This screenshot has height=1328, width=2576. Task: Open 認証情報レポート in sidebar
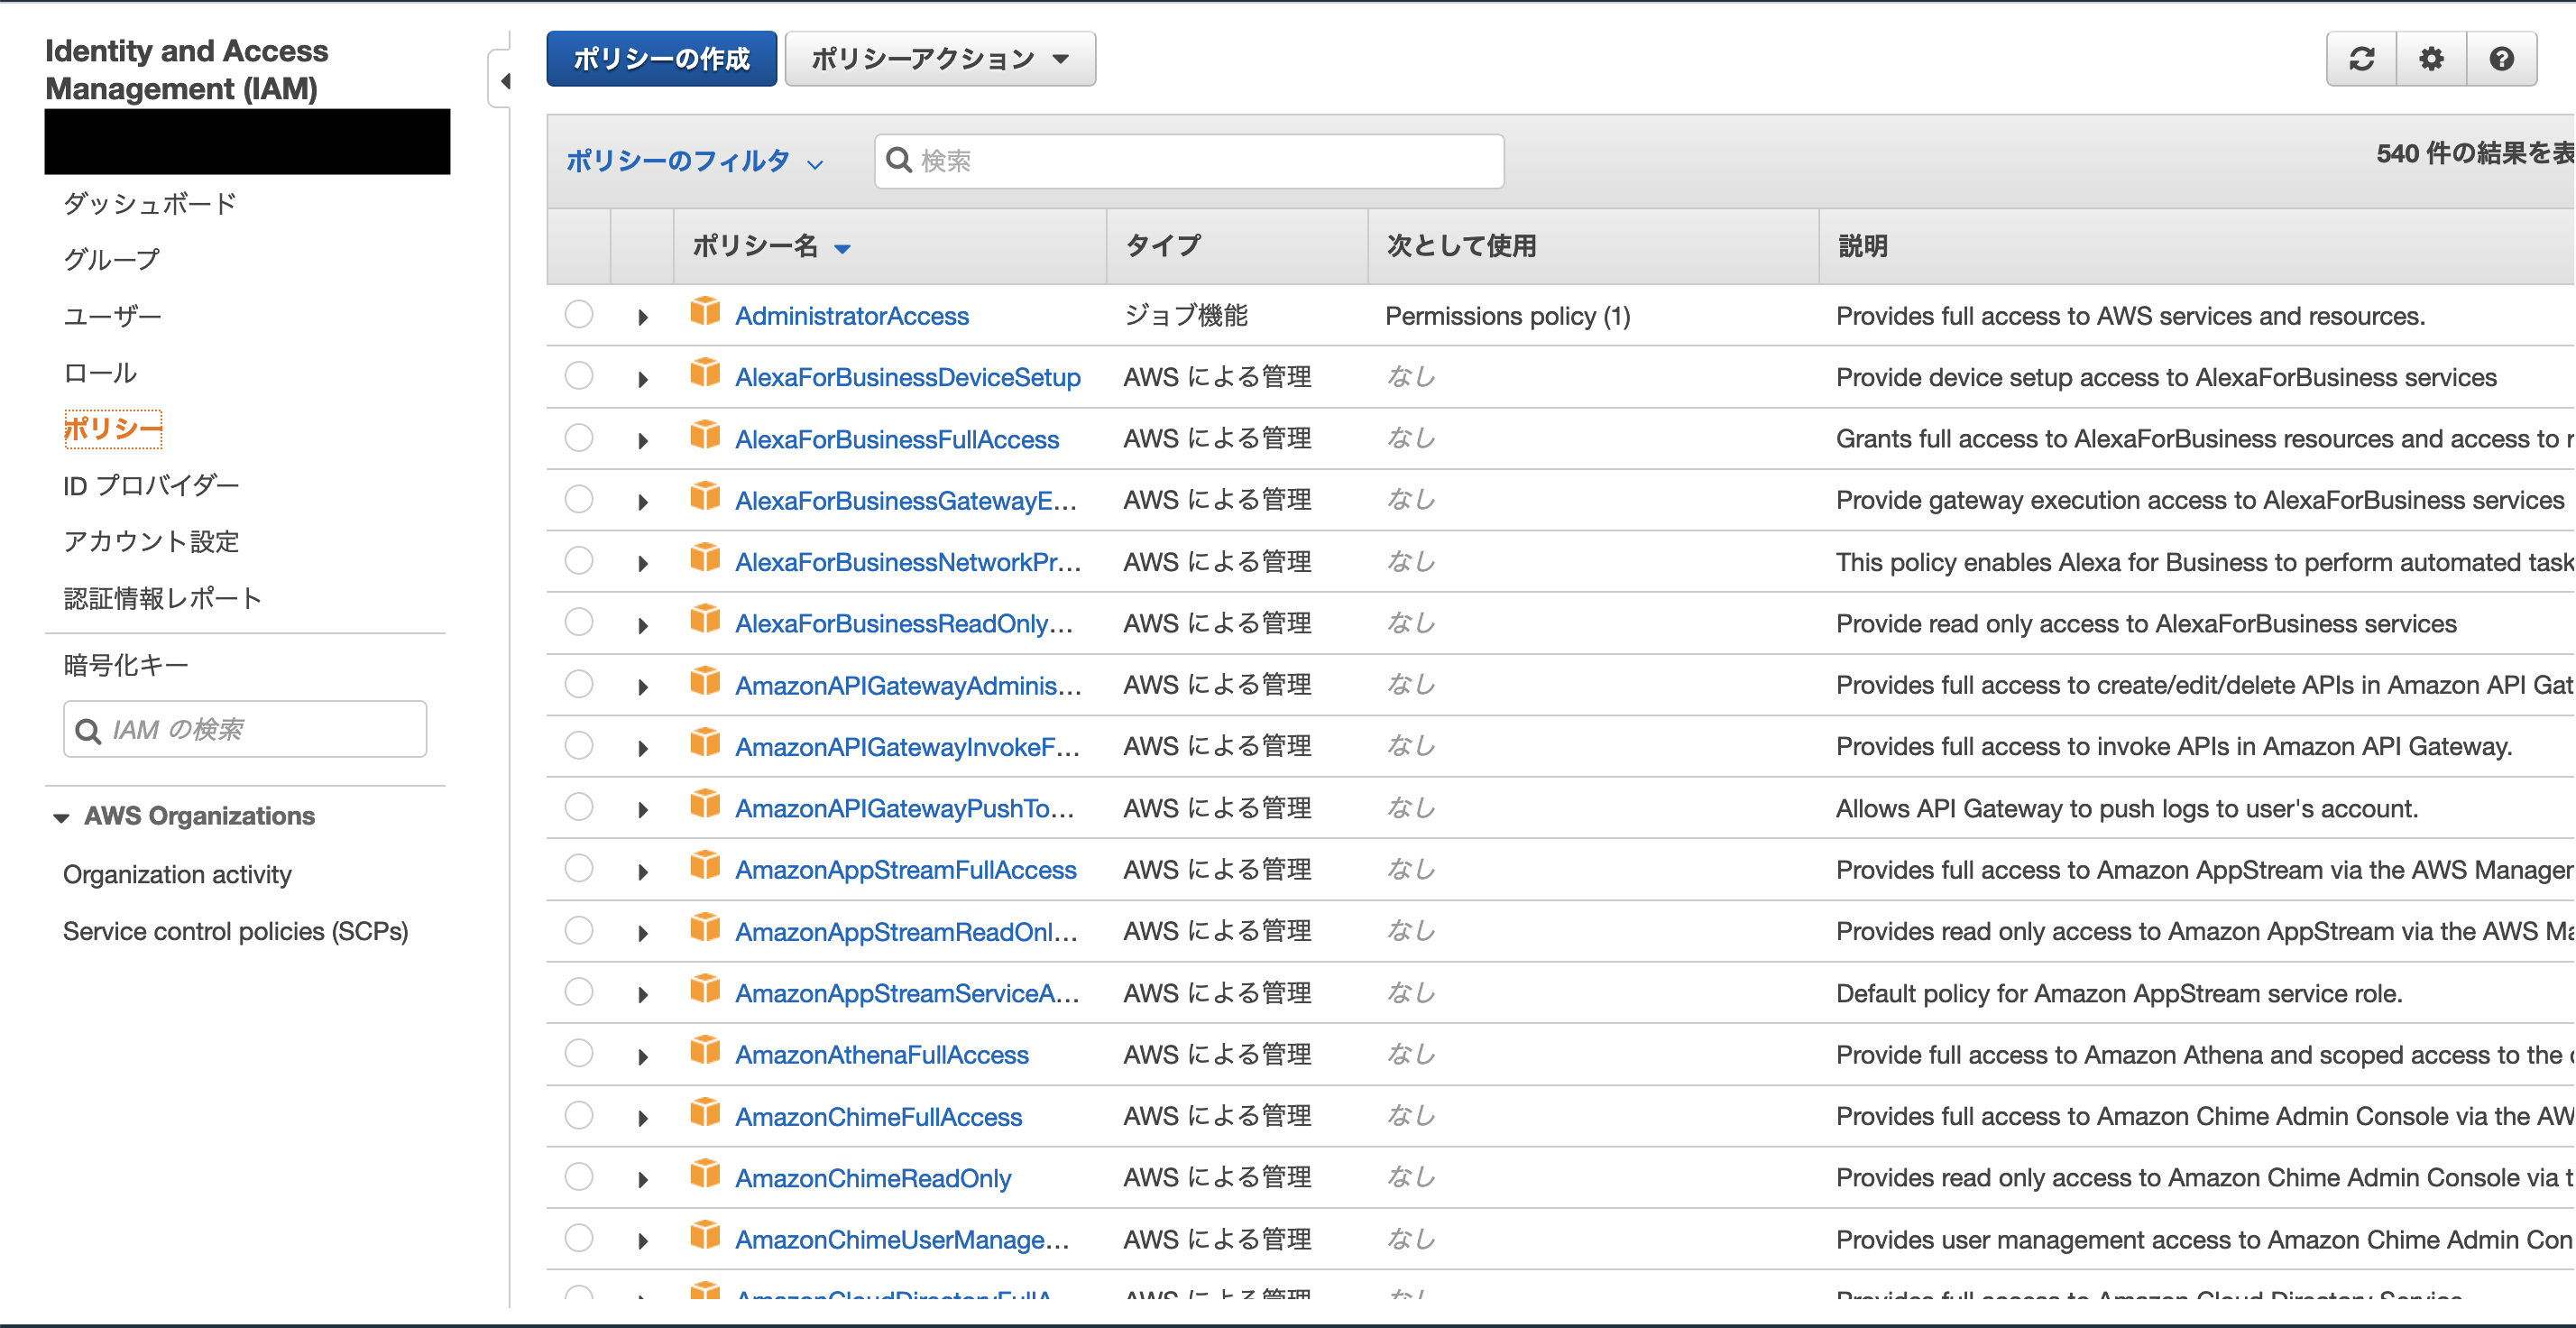[163, 599]
